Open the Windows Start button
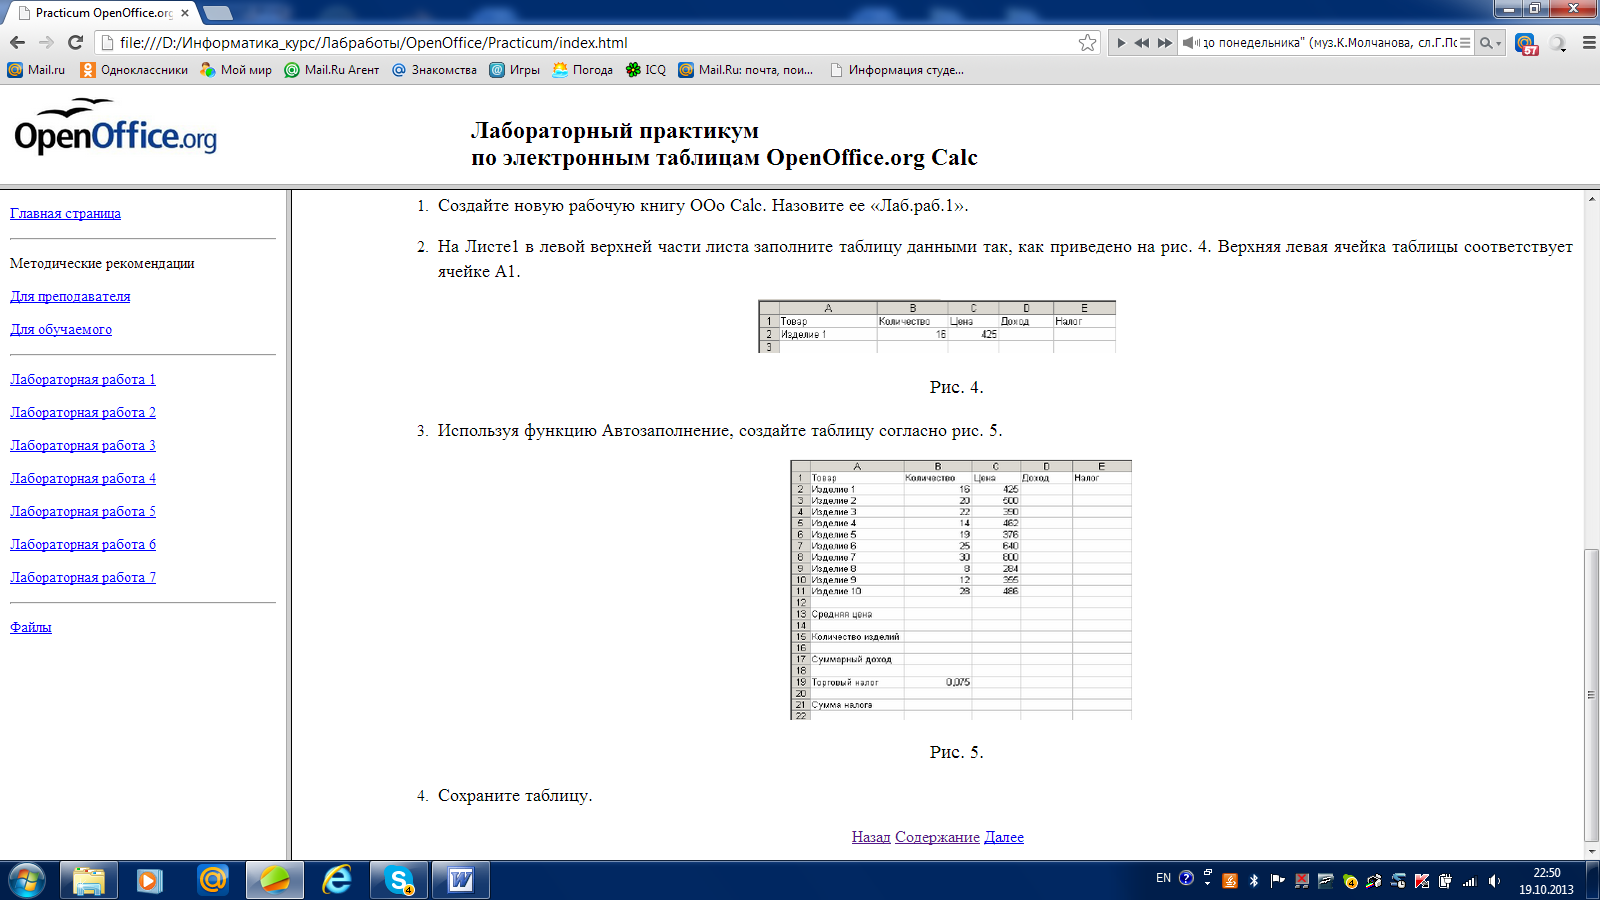 pyautogui.click(x=27, y=880)
